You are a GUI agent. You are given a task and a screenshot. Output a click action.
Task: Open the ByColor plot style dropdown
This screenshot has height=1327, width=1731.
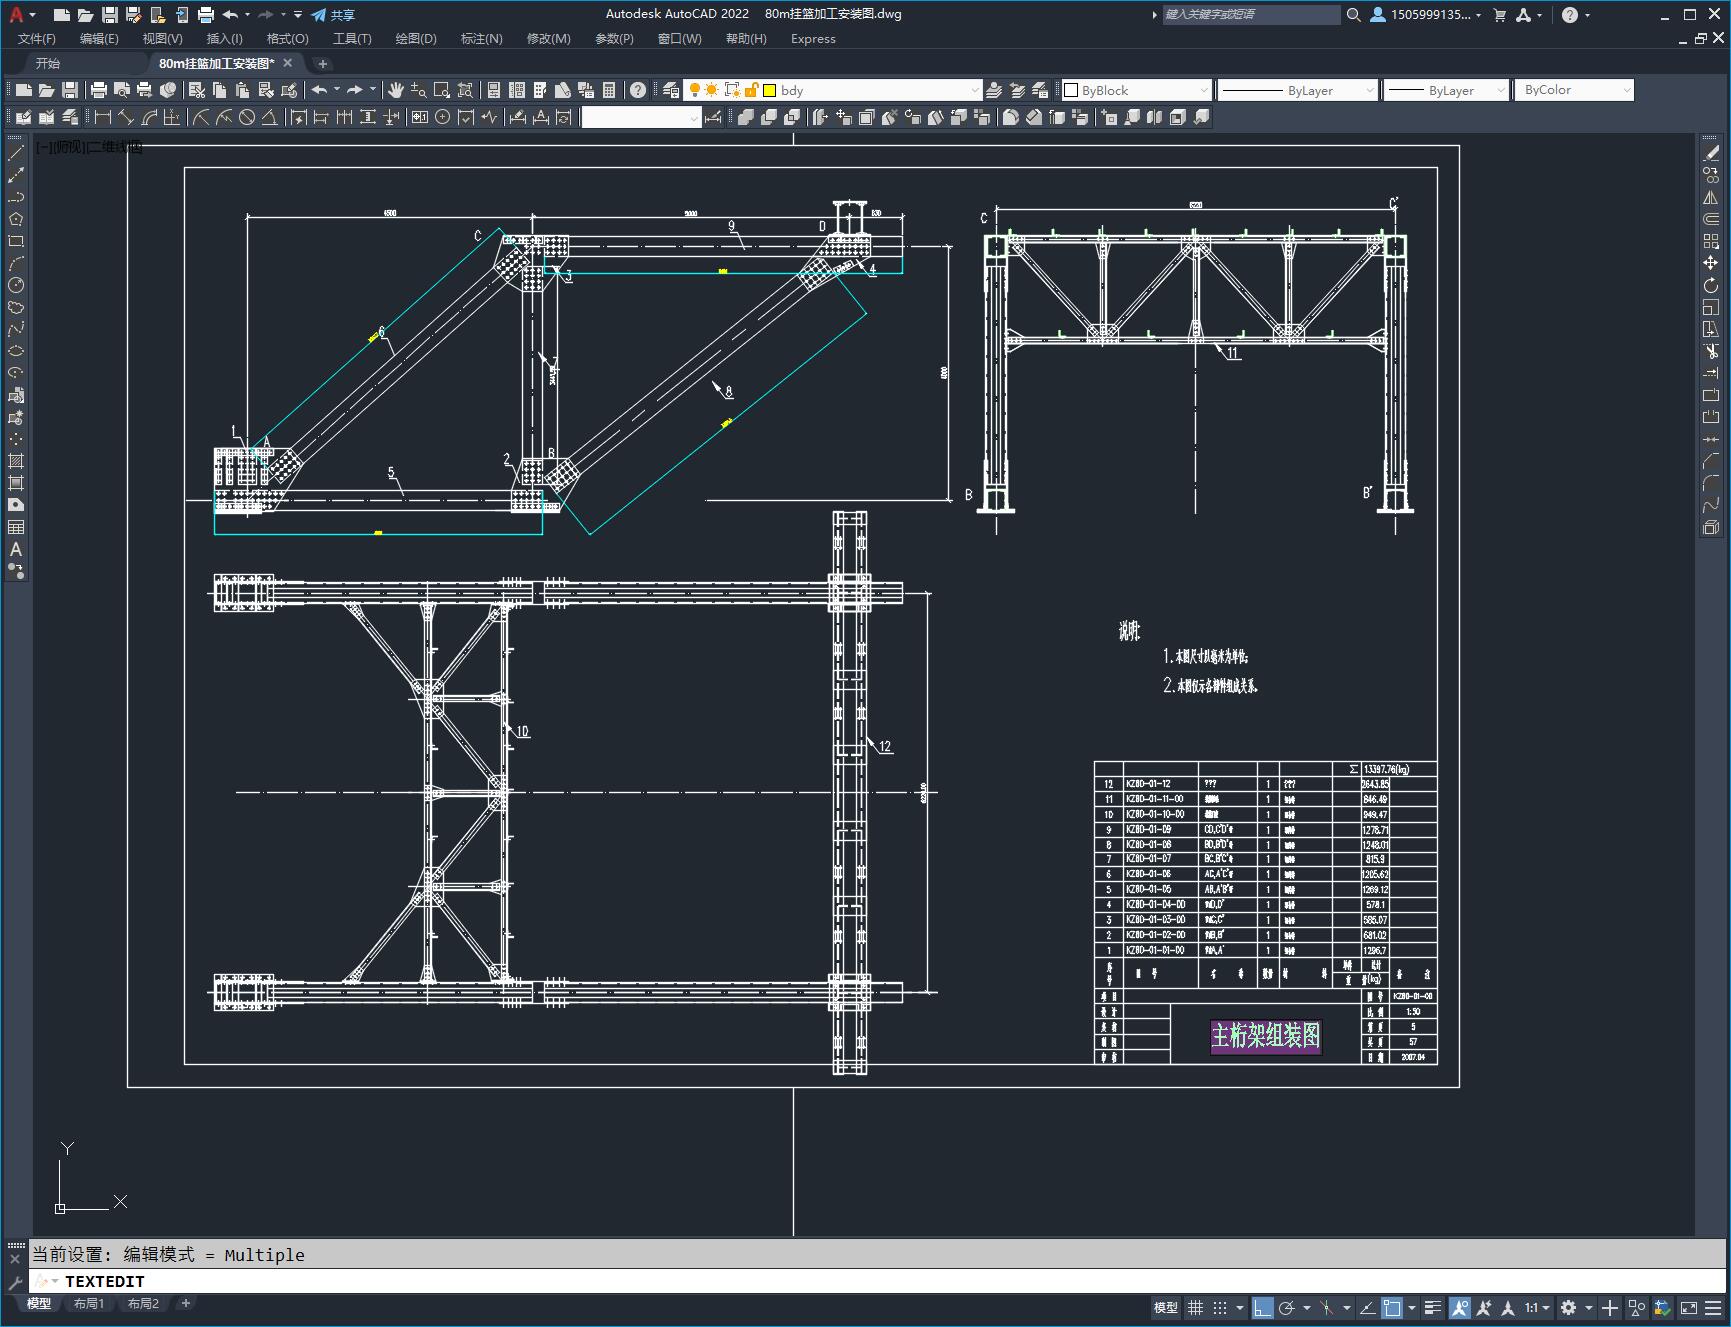[1627, 90]
